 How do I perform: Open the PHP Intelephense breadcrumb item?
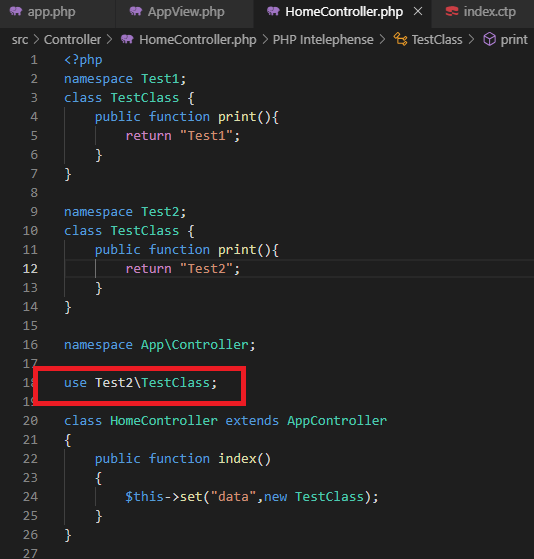click(323, 40)
